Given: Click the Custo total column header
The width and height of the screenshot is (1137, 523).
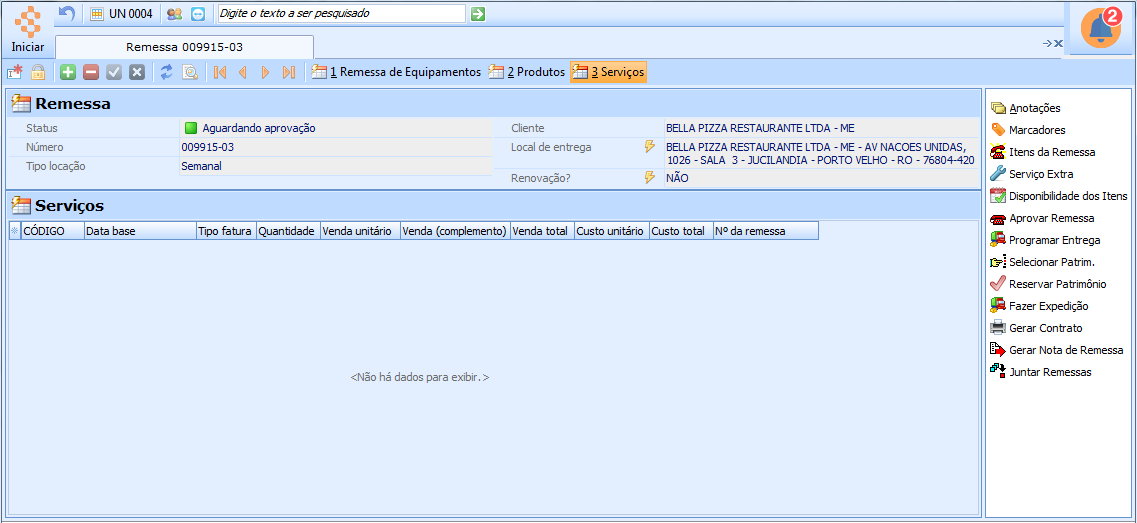Looking at the screenshot, I should [x=681, y=231].
